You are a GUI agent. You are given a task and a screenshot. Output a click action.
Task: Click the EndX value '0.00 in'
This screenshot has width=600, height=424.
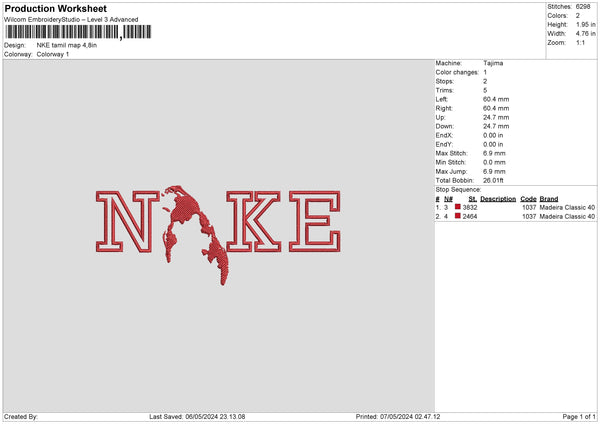(493, 135)
